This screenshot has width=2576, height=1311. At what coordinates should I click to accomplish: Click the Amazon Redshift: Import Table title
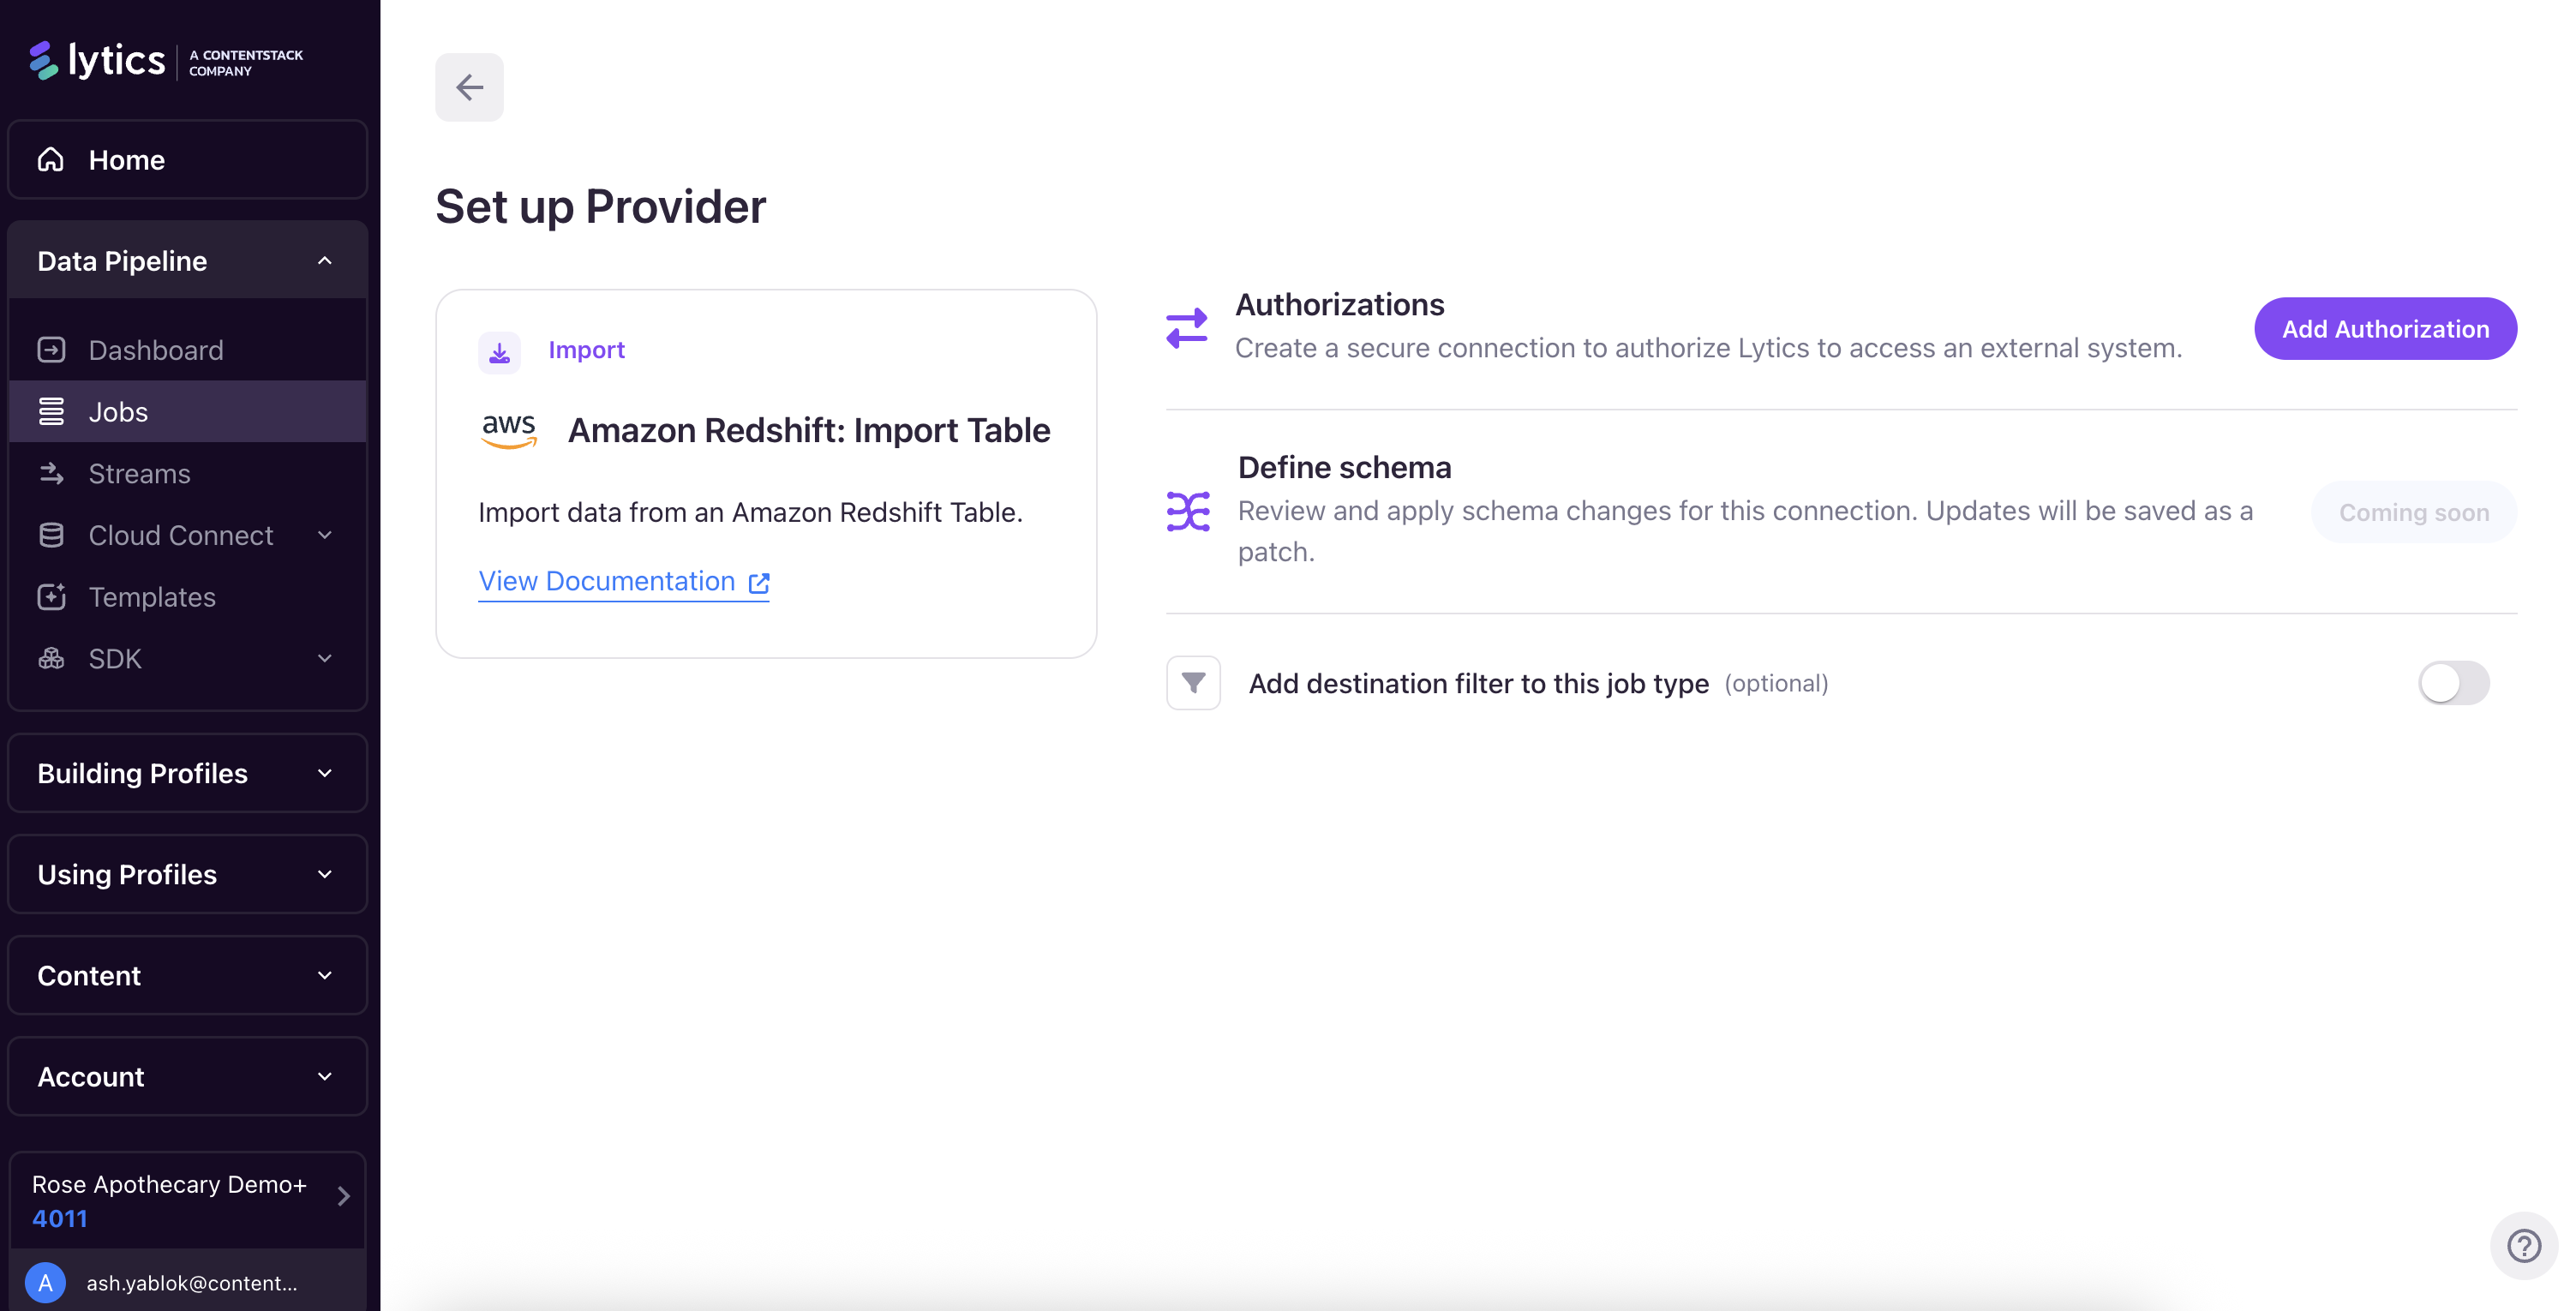click(x=809, y=431)
